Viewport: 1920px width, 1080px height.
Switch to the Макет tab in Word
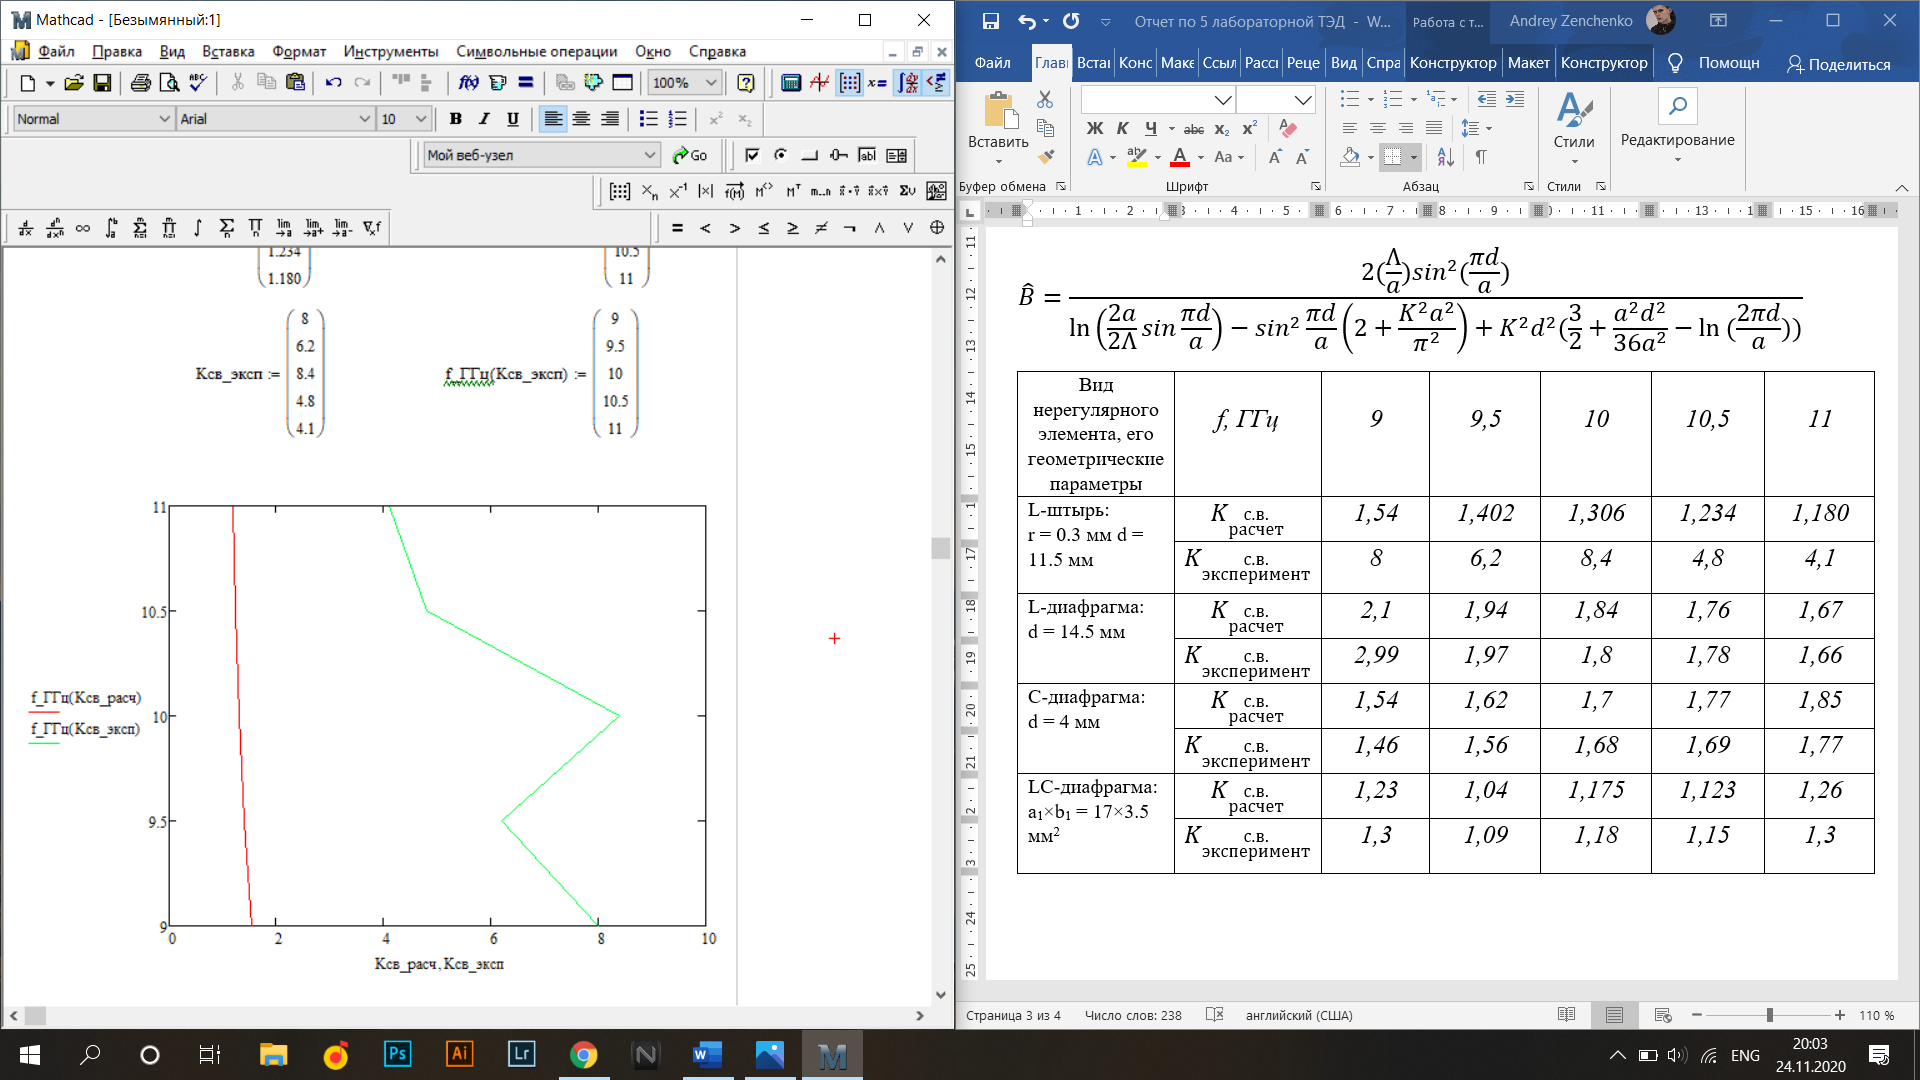pyautogui.click(x=1528, y=63)
